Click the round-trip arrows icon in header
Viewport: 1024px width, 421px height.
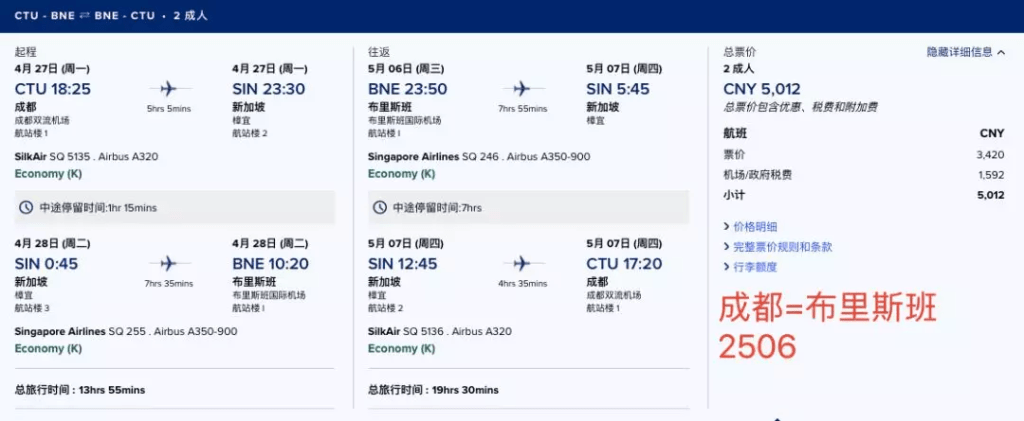point(84,16)
